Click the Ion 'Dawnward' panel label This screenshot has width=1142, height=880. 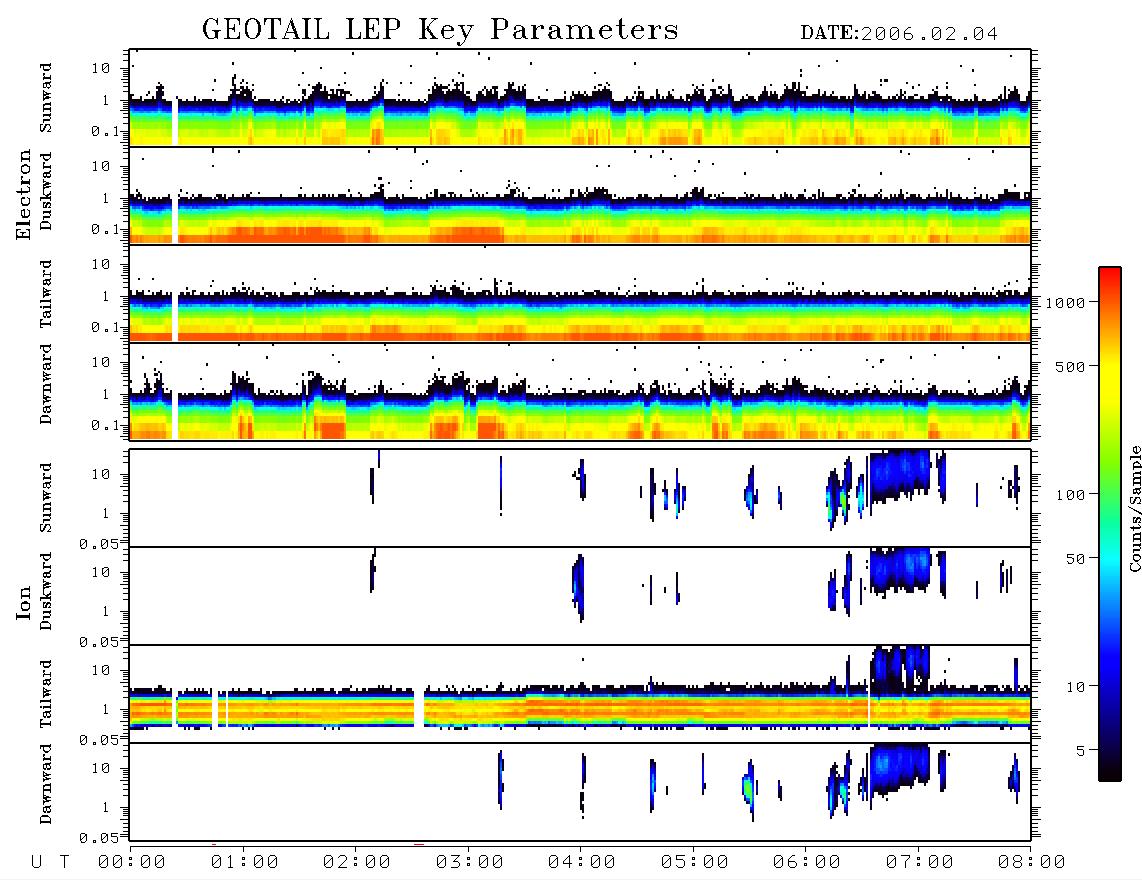(x=46, y=784)
